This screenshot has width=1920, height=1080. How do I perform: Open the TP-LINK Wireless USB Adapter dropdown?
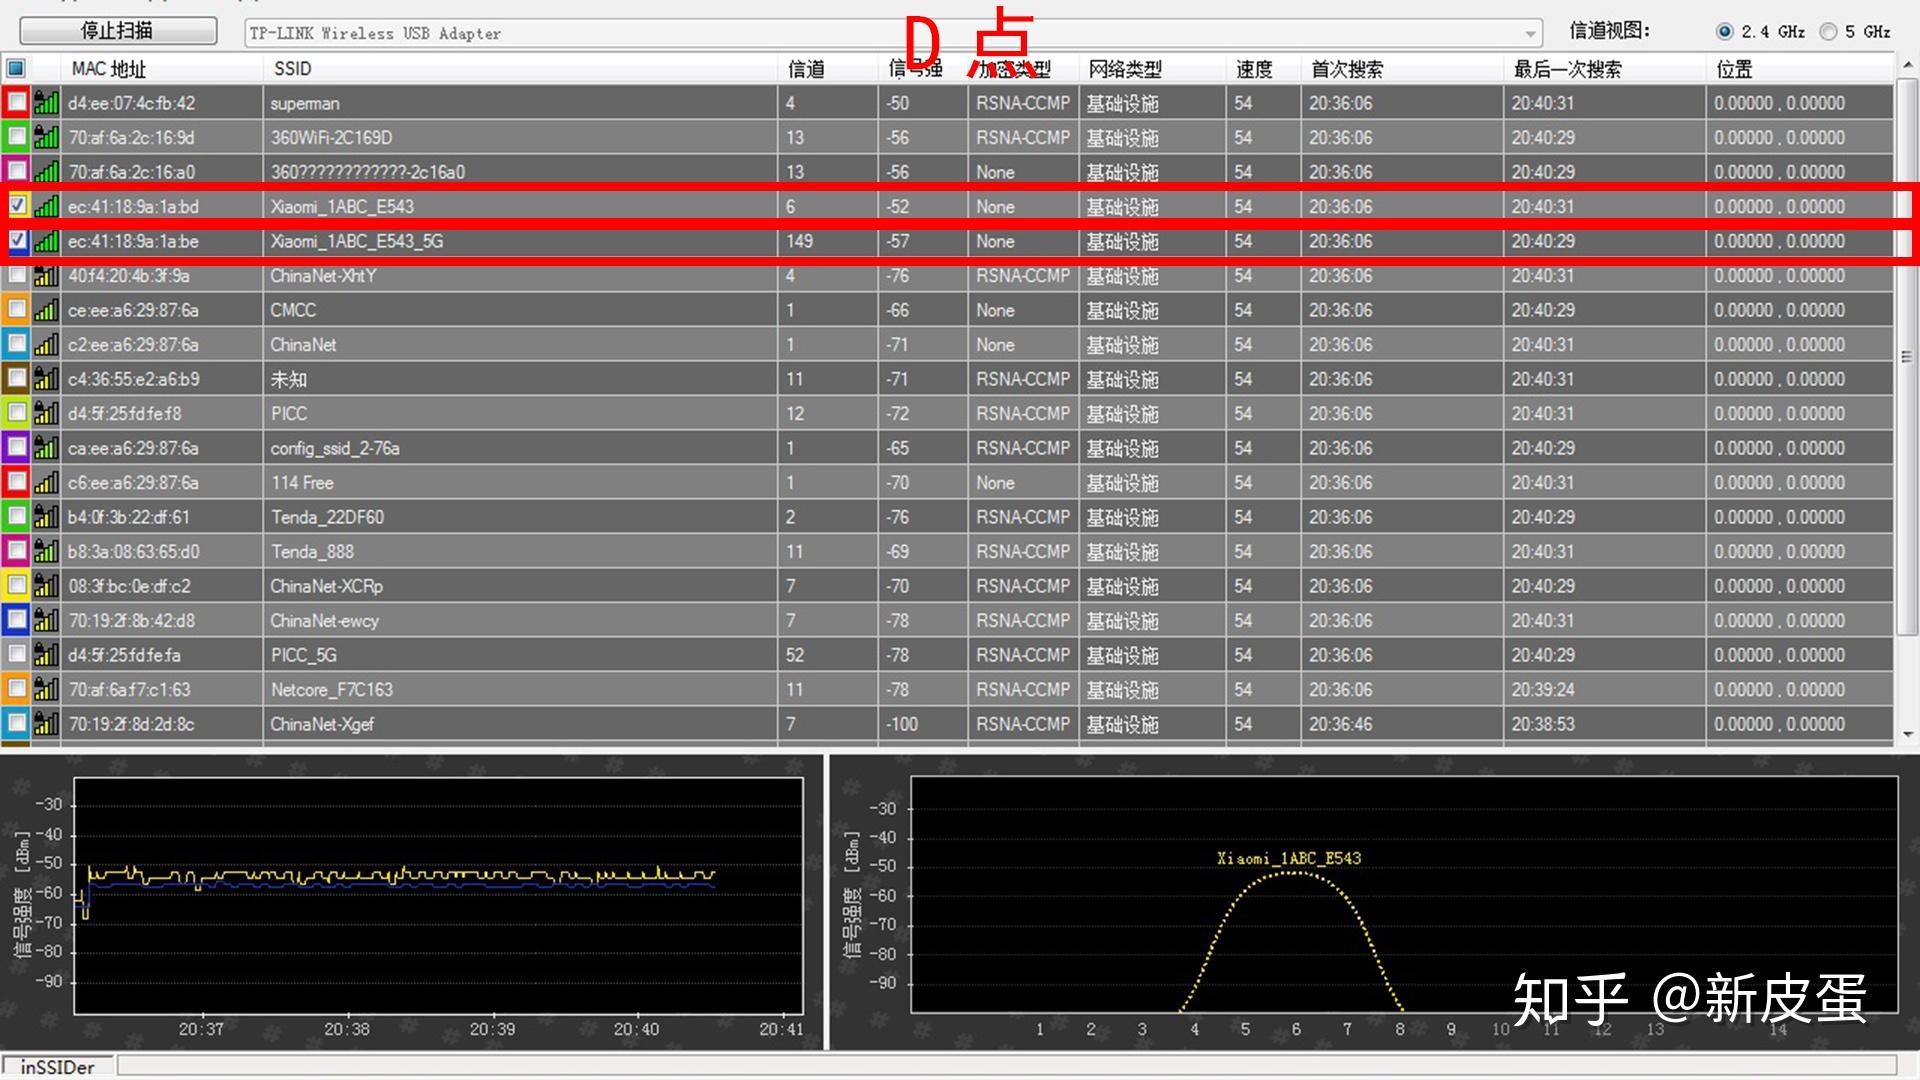(893, 33)
